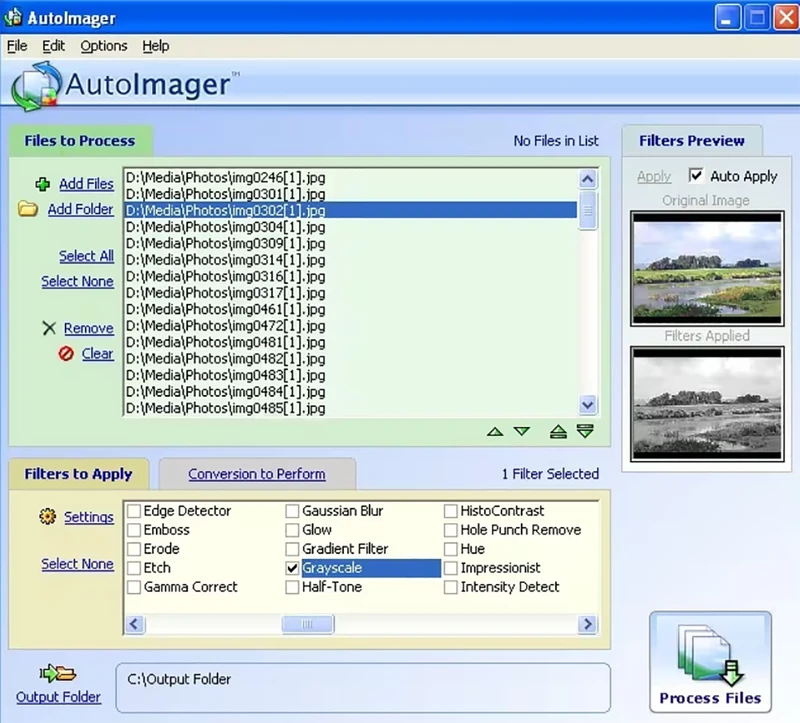Open the Options menu
800x723 pixels.
[x=104, y=46]
